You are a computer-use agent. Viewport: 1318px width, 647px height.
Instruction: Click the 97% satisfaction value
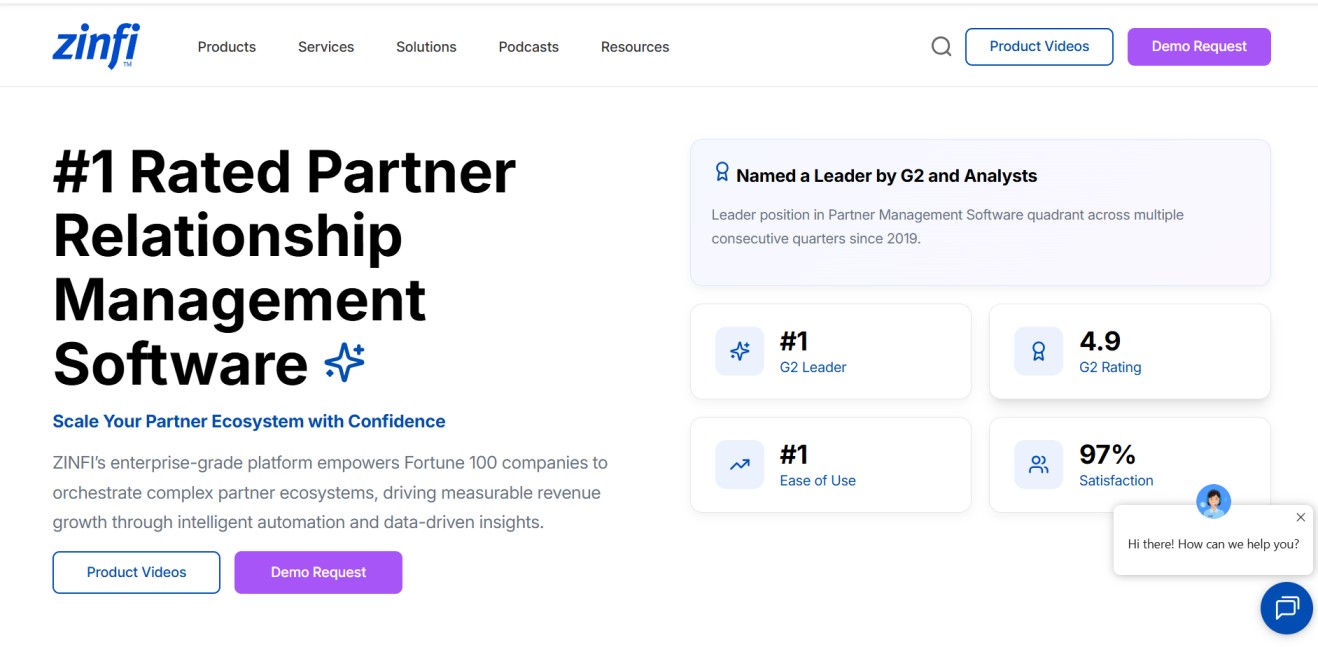click(1107, 454)
